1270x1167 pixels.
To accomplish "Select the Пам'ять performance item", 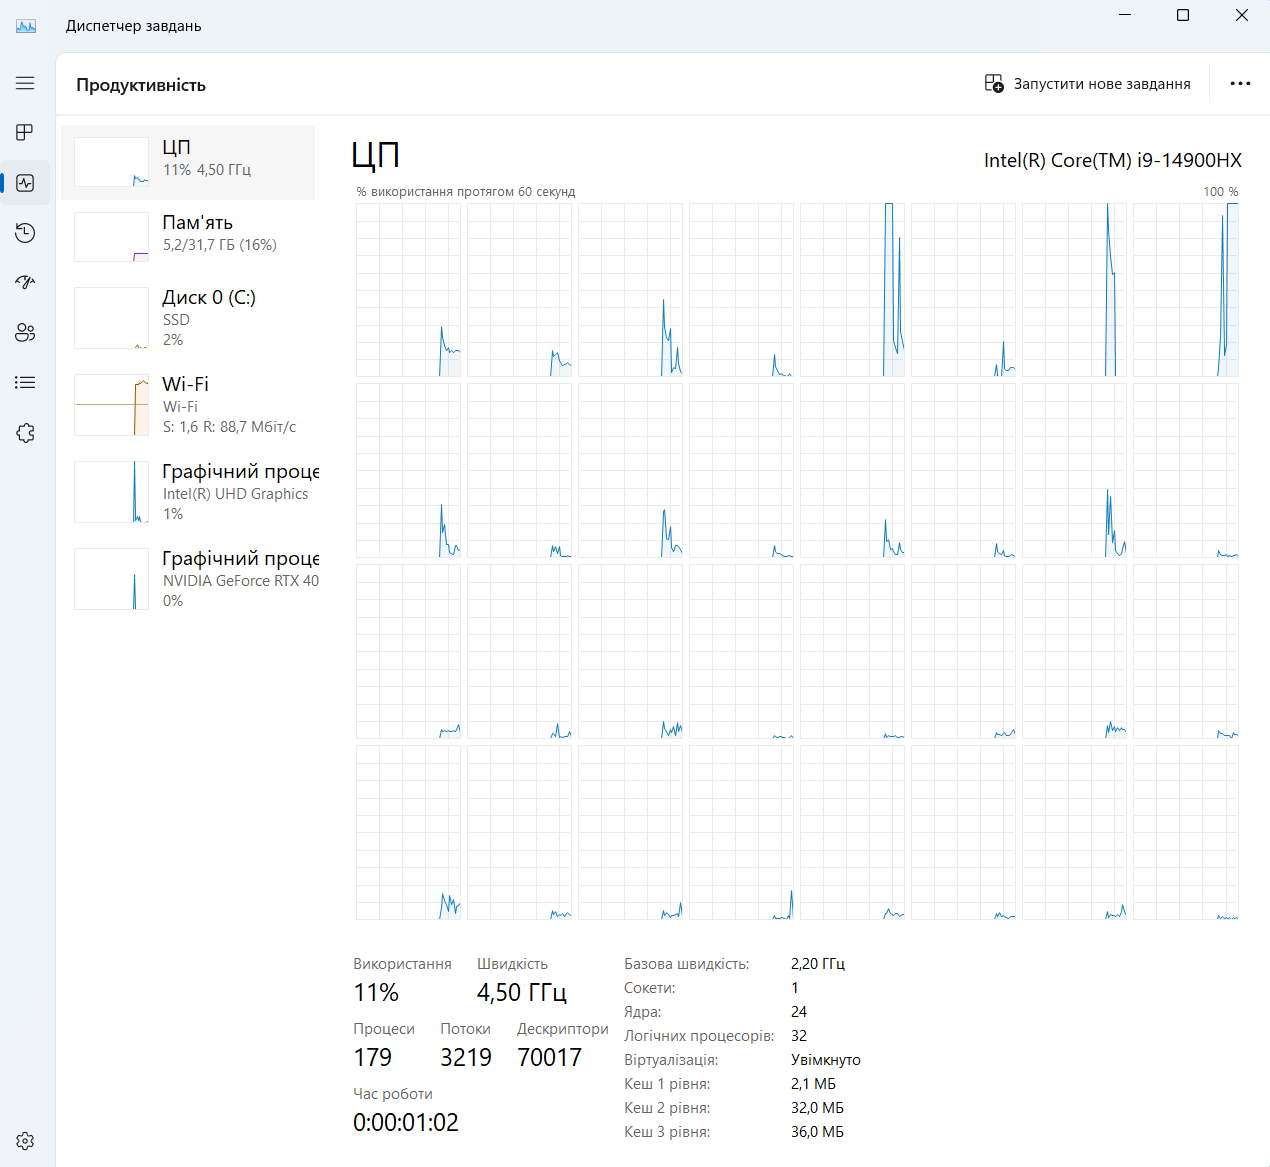I will (x=188, y=237).
